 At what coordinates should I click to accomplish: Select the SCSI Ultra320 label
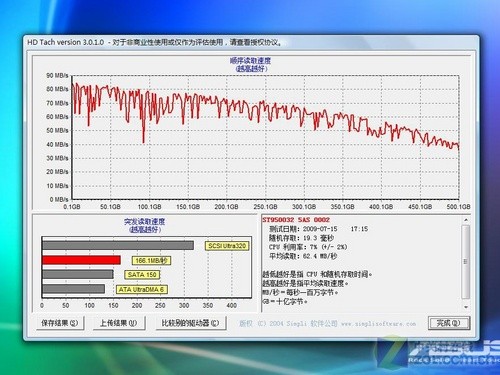pos(227,246)
